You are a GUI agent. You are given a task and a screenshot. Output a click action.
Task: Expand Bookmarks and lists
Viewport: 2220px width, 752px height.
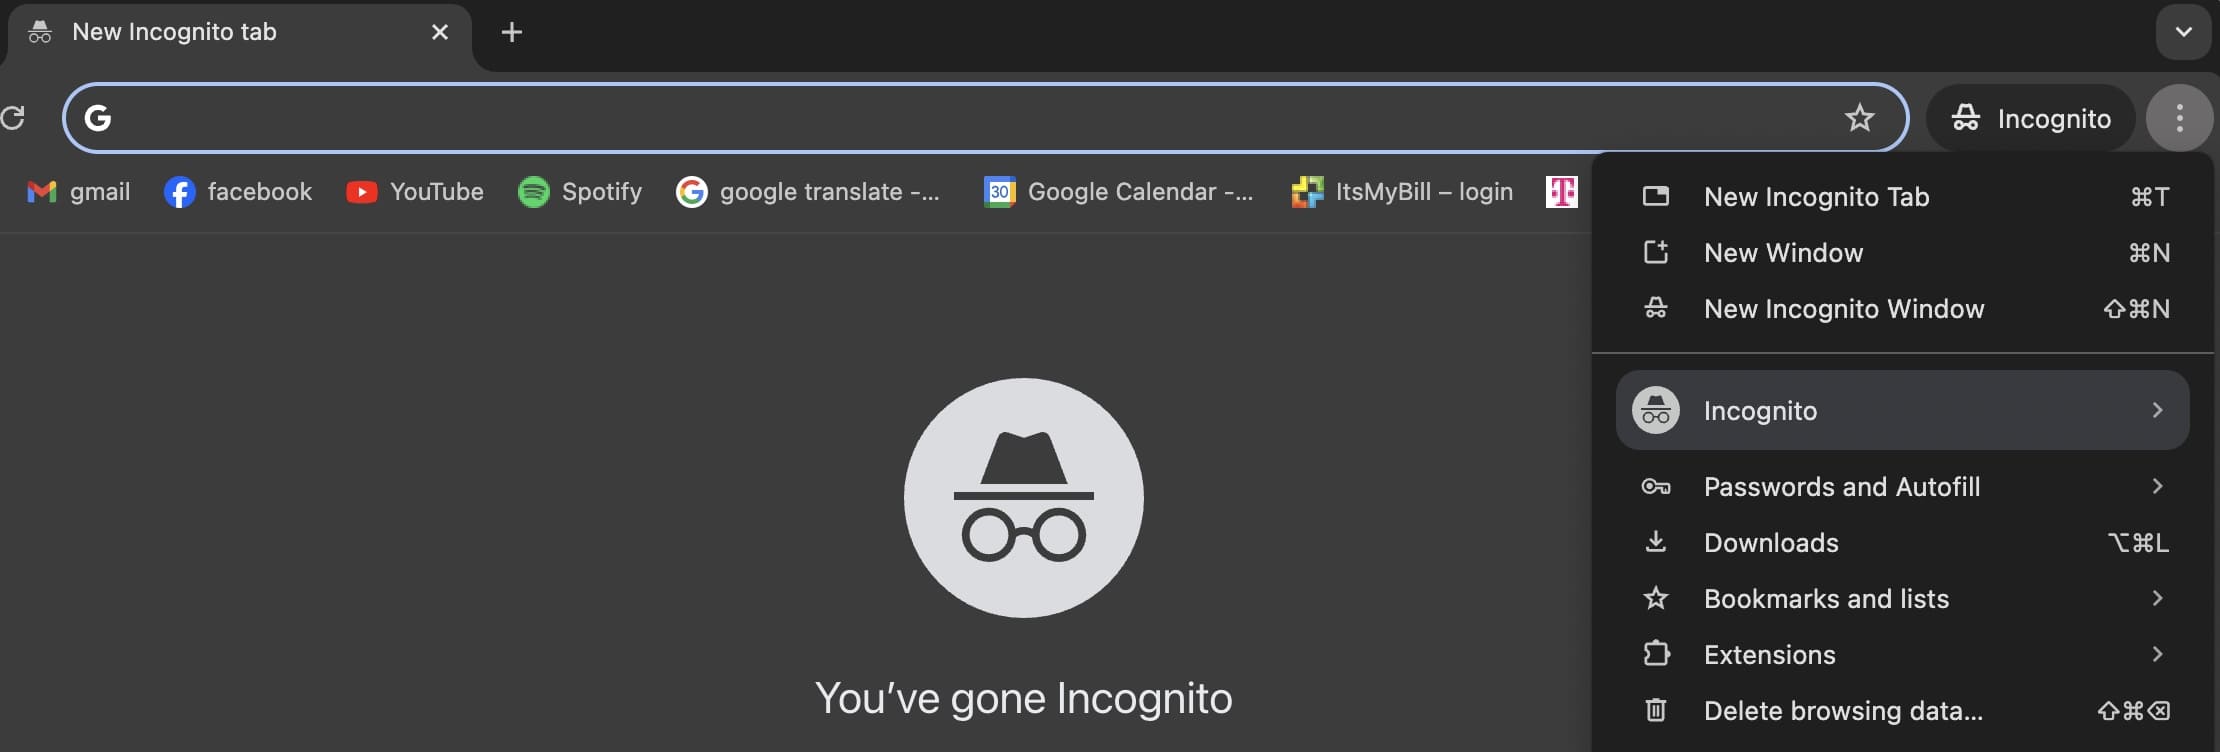[1900, 598]
